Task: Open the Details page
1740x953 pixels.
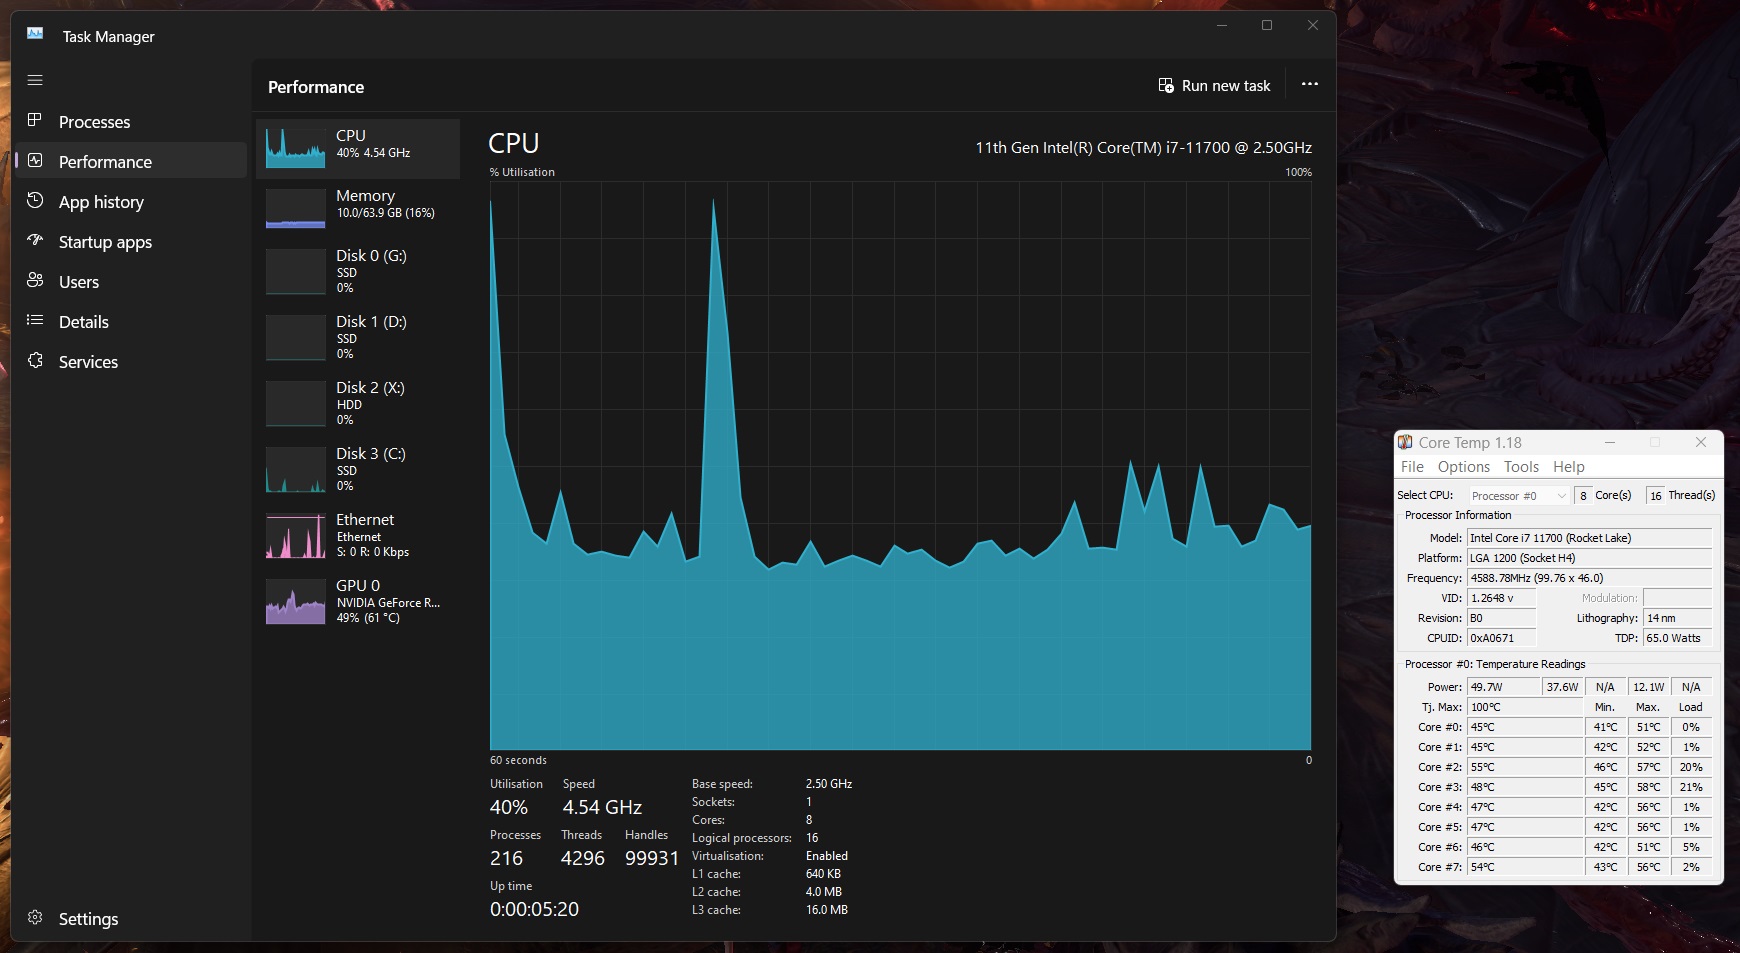Action: [131, 322]
